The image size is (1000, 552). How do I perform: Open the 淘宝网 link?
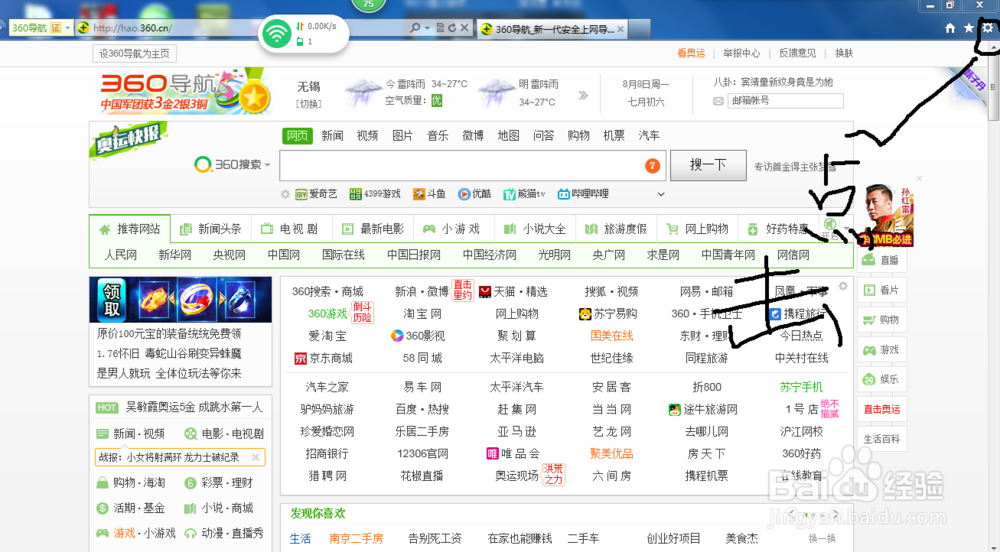(422, 314)
